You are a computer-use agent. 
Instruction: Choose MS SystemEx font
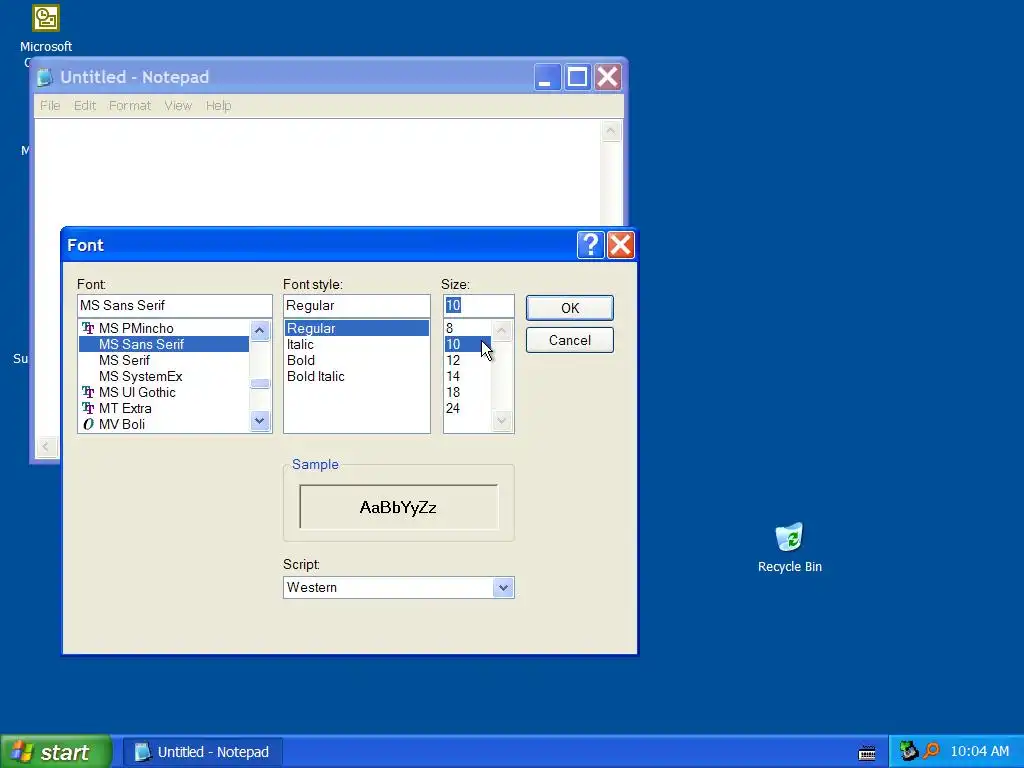coord(163,376)
